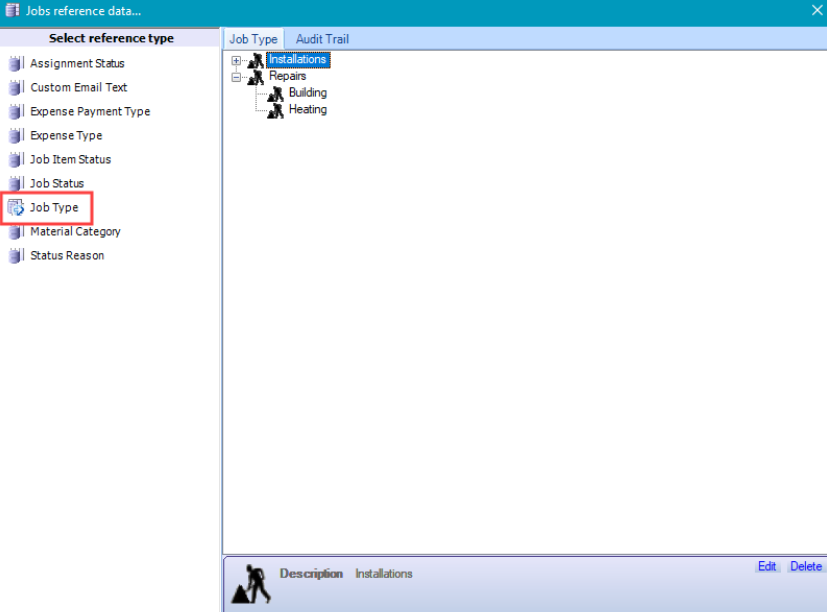Select Job Type in reference list
This screenshot has height=612, width=827.
pyautogui.click(x=54, y=208)
